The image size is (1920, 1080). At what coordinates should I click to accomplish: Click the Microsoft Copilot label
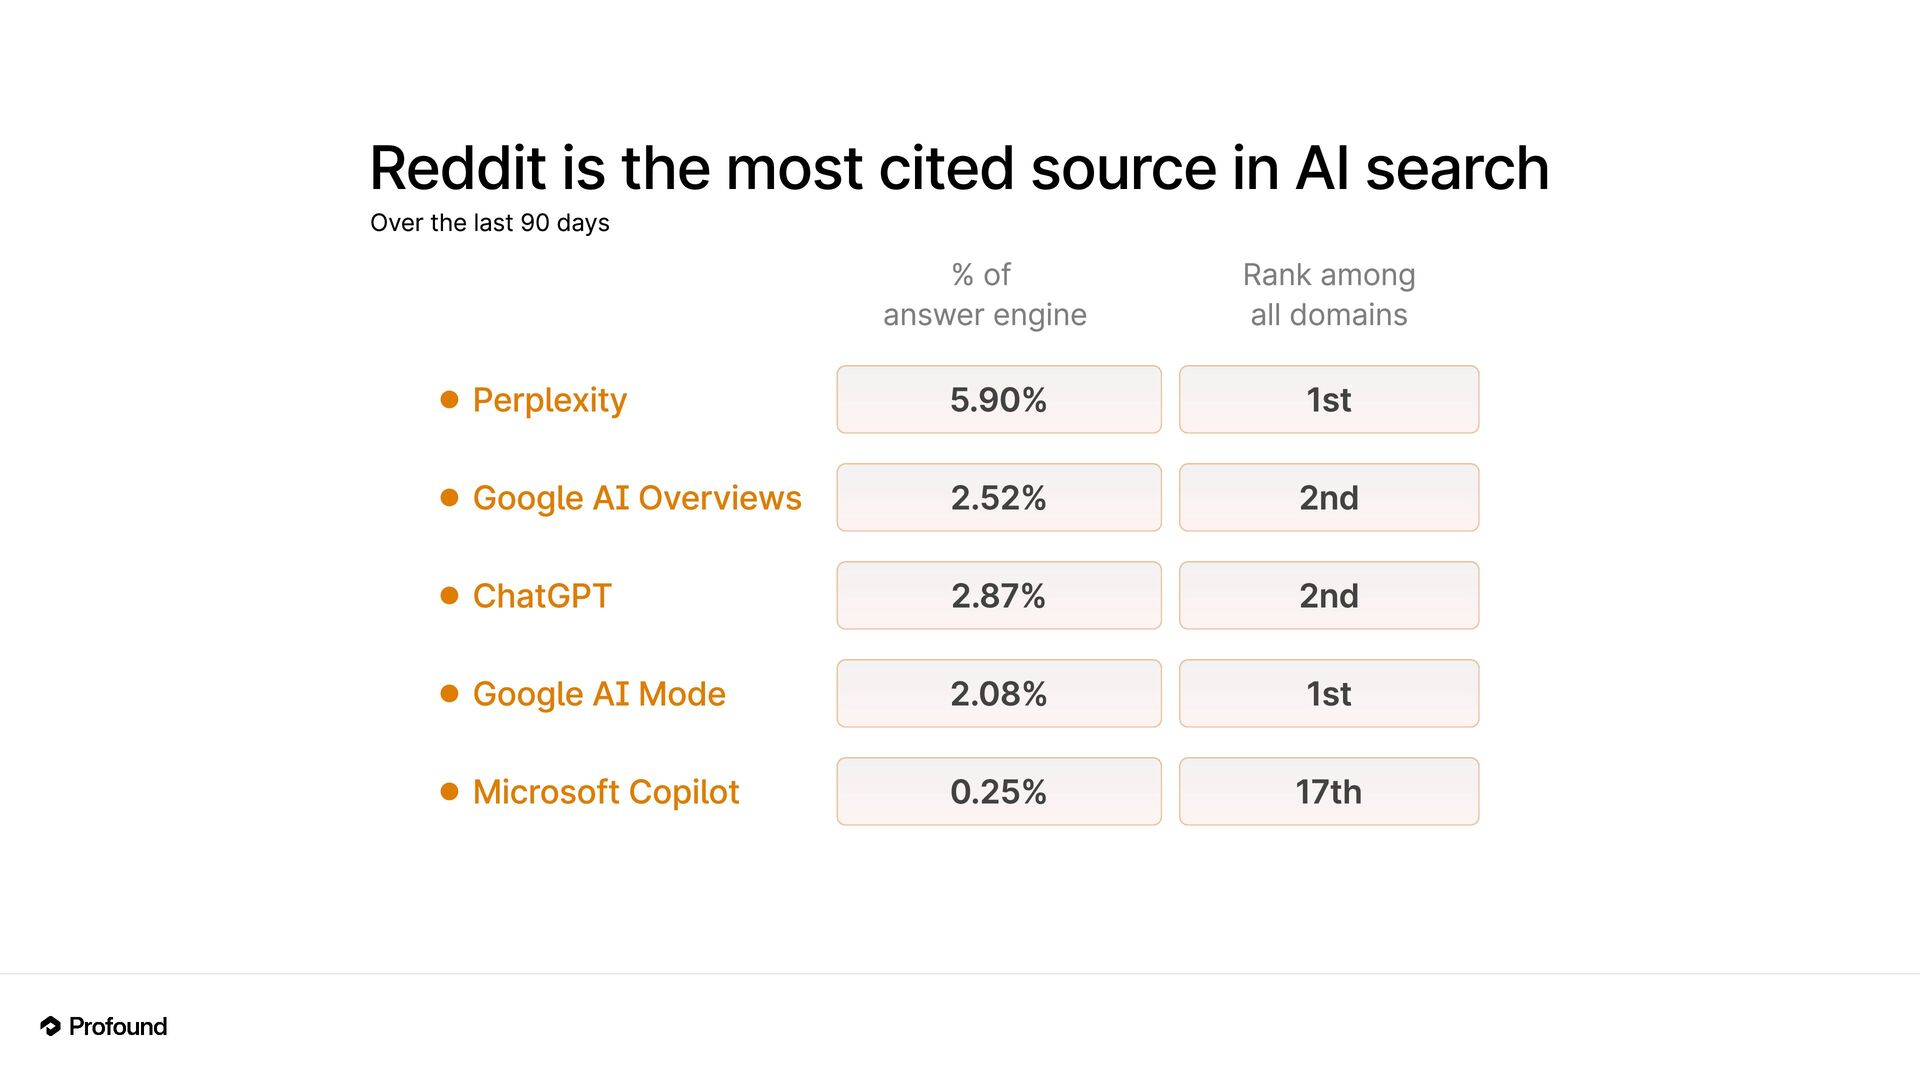(606, 792)
